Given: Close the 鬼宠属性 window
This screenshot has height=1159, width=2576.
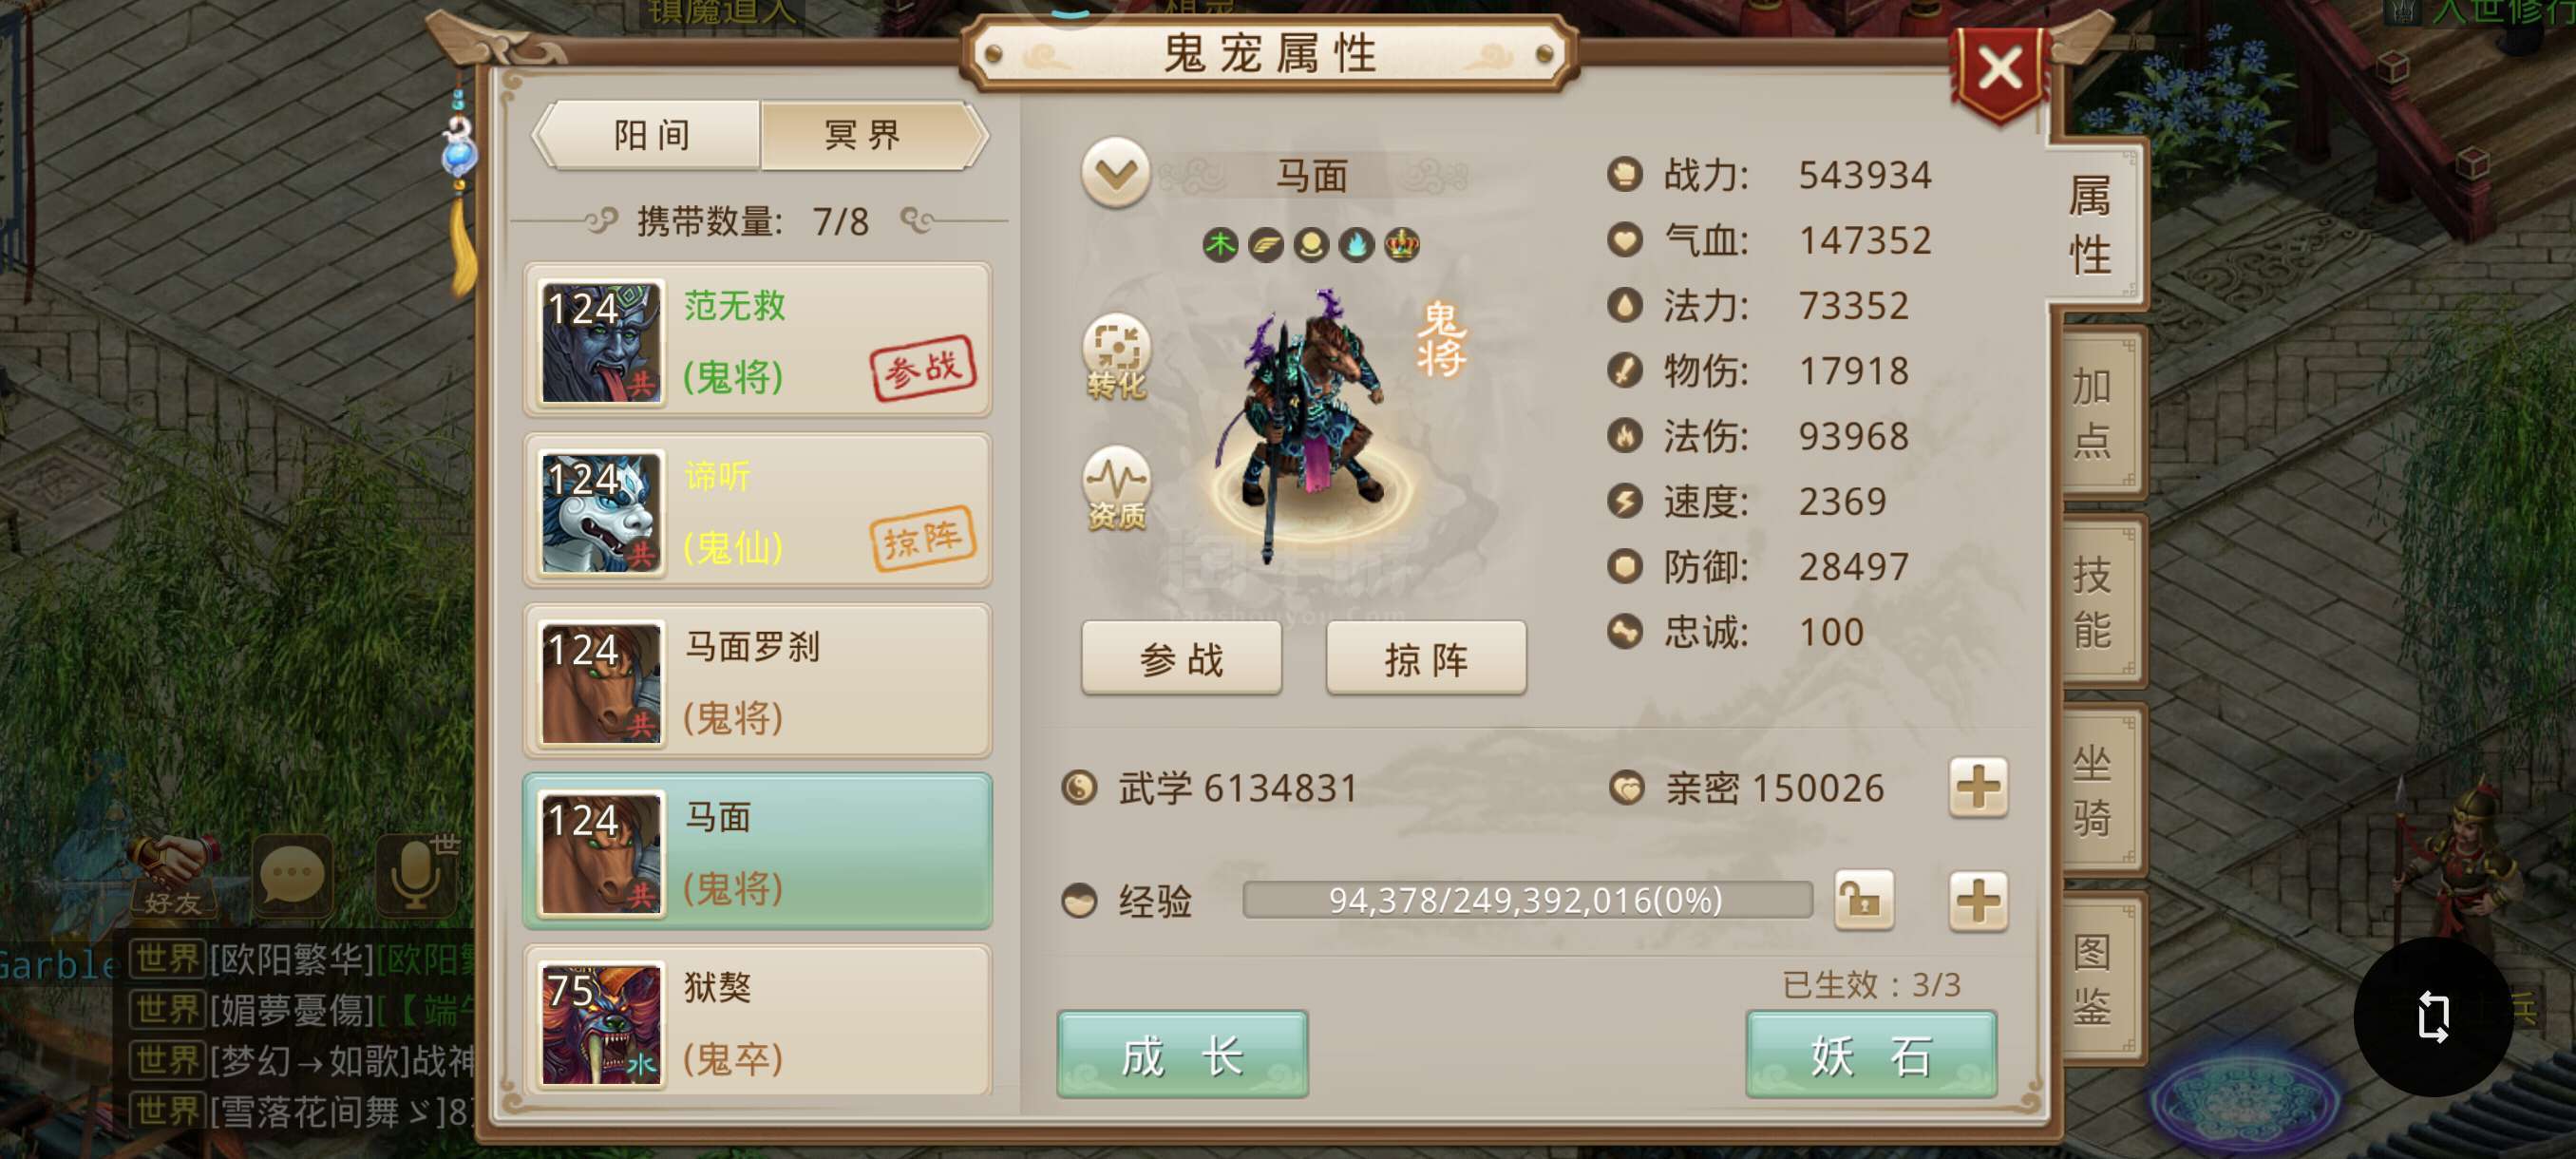Looking at the screenshot, I should (x=1999, y=70).
